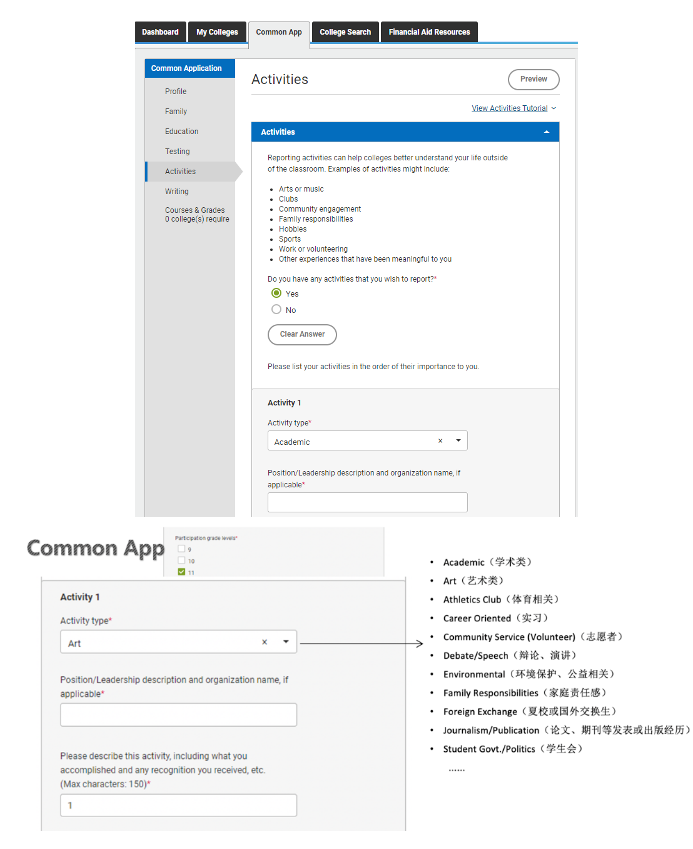This screenshot has width=693, height=849.
Task: Click the 'Journalism/Publication' list entry
Action: pos(566,730)
